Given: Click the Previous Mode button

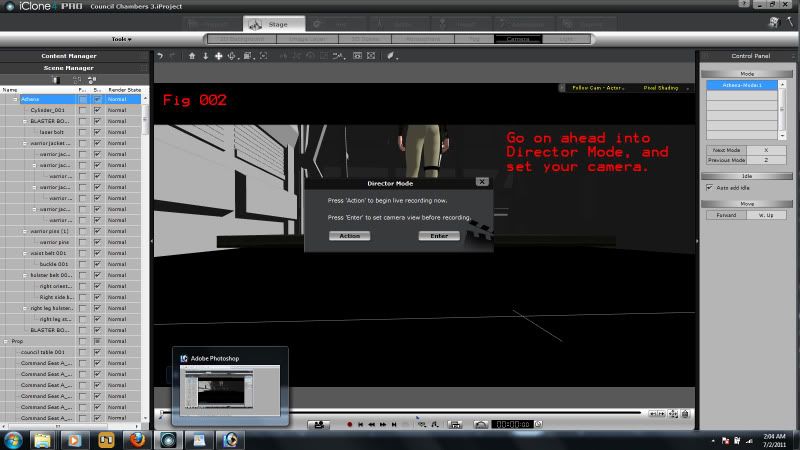Looking at the screenshot, I should (x=727, y=160).
